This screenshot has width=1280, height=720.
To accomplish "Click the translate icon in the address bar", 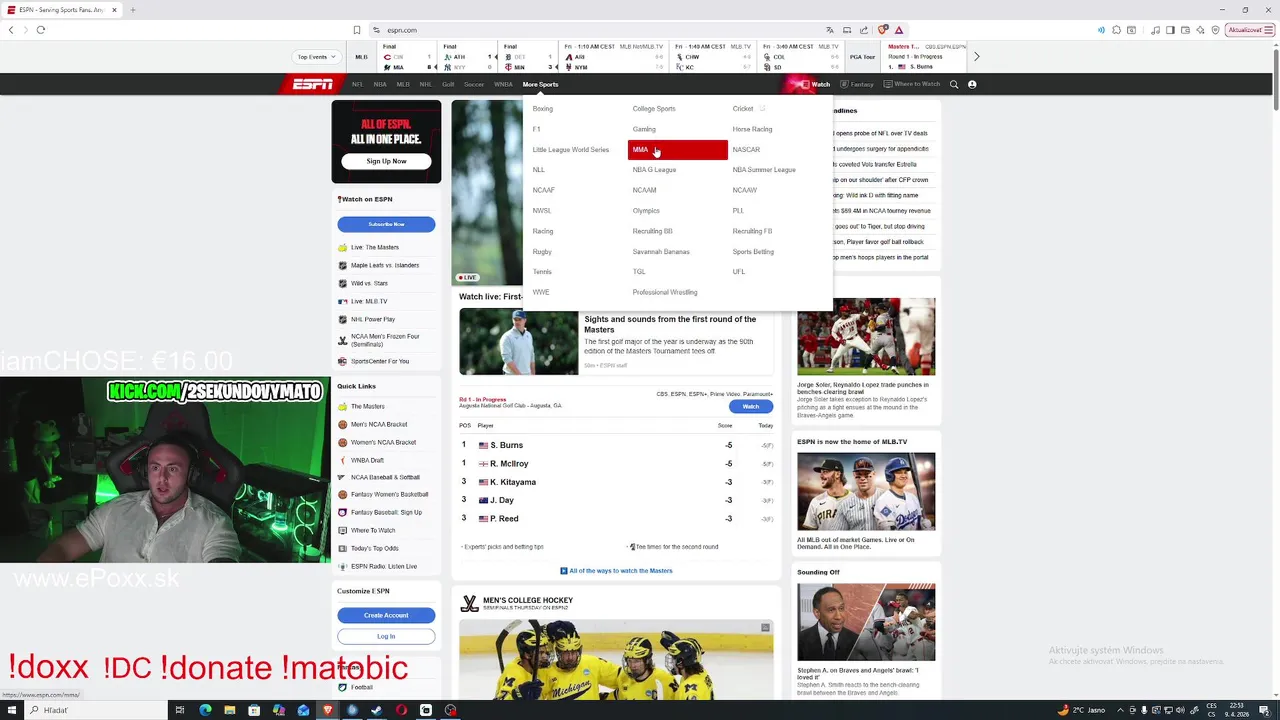I will tap(829, 30).
